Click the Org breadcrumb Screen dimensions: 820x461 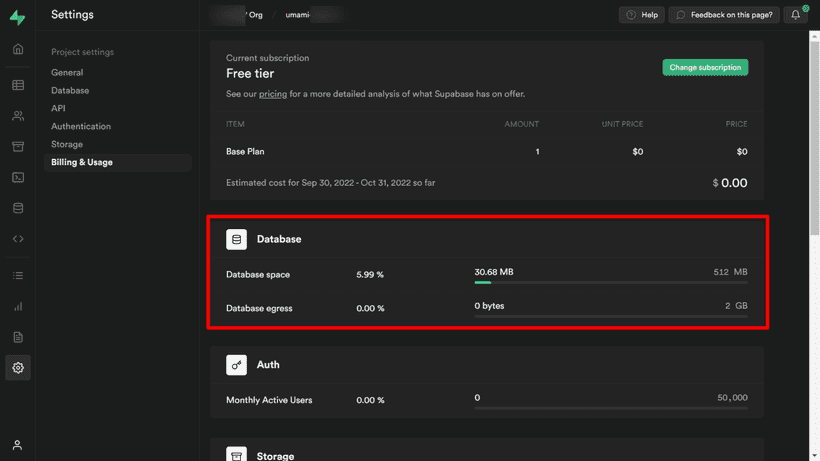tap(256, 15)
